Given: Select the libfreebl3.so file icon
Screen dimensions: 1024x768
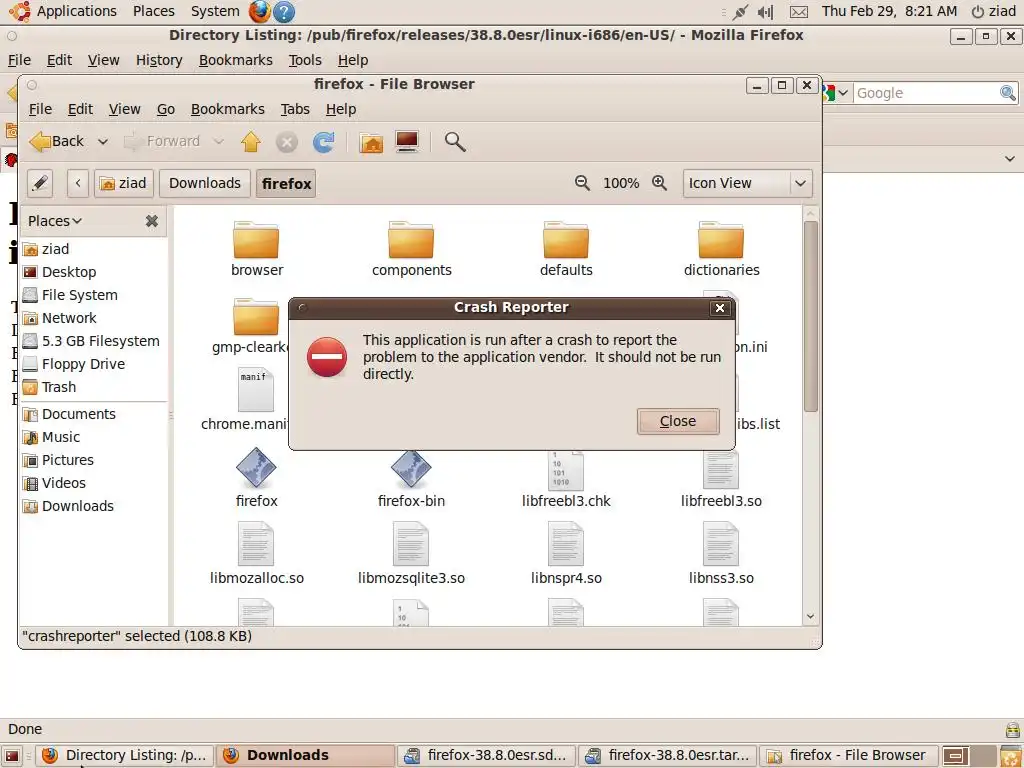Looking at the screenshot, I should [720, 470].
